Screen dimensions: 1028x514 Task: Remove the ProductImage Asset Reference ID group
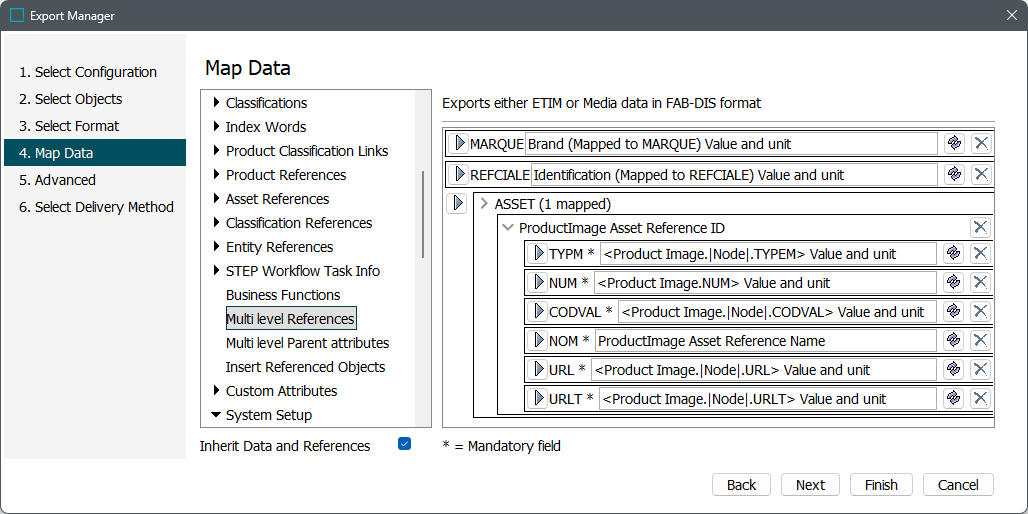click(981, 227)
